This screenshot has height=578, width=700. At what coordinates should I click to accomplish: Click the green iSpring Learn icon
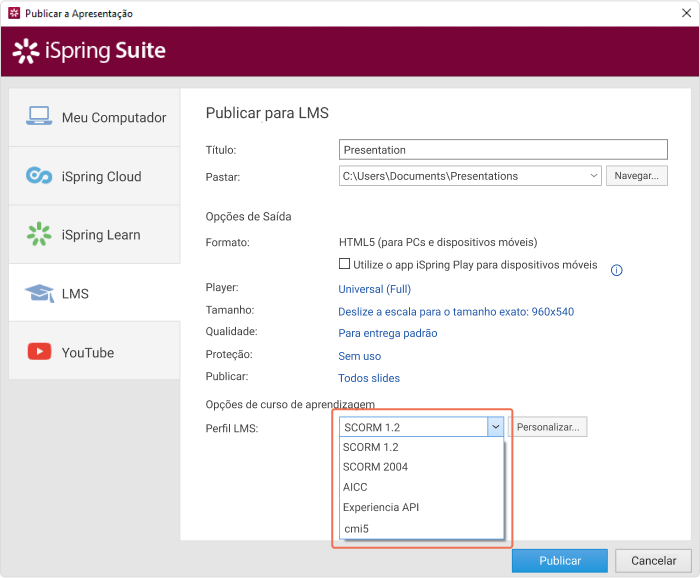click(39, 234)
